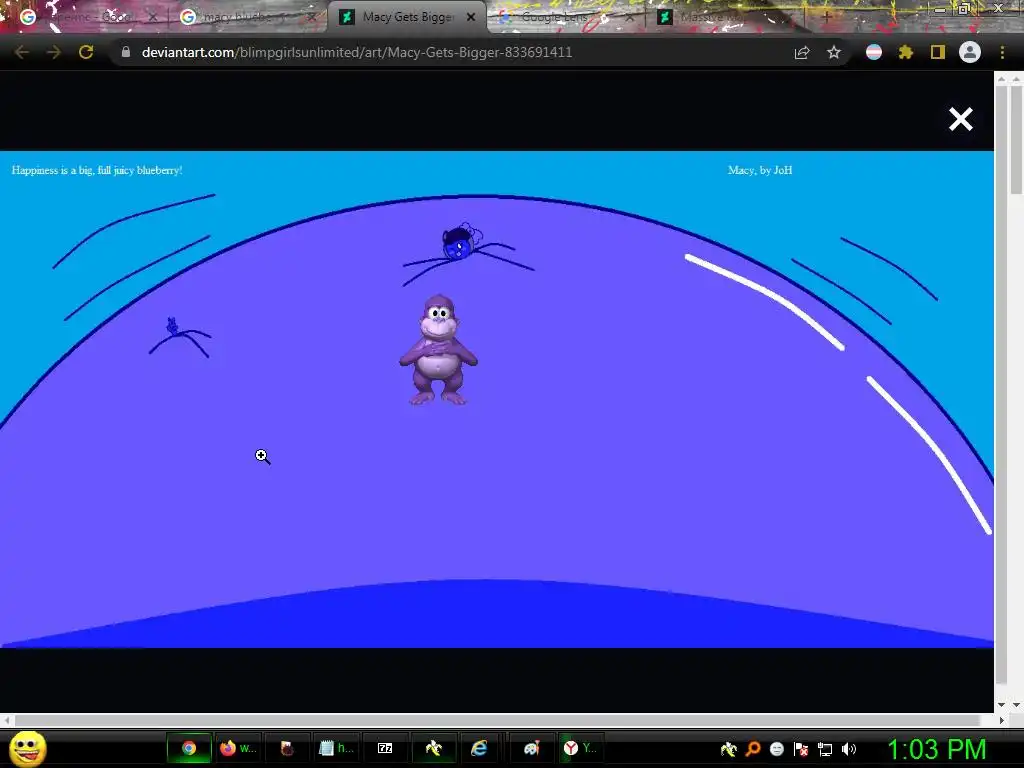This screenshot has width=1024, height=768.
Task: Bookmark this page with the star icon
Action: click(833, 52)
